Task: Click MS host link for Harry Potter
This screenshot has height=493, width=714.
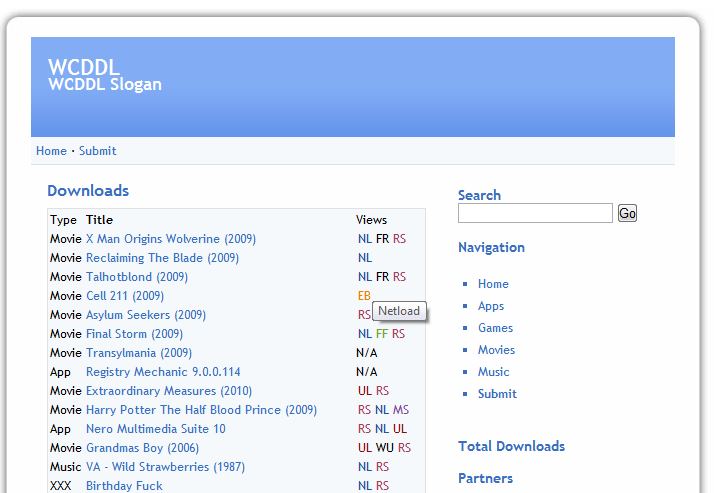Action: click(x=401, y=410)
